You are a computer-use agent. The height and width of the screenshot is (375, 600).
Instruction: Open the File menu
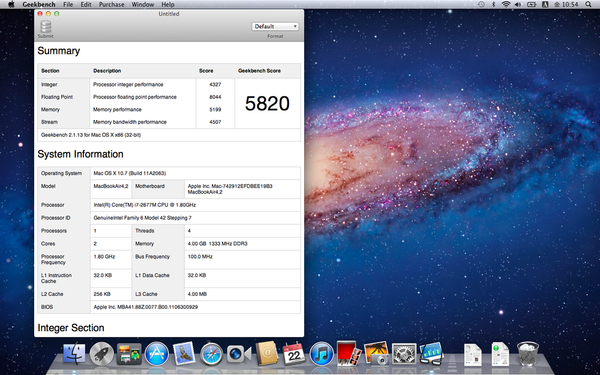click(68, 5)
